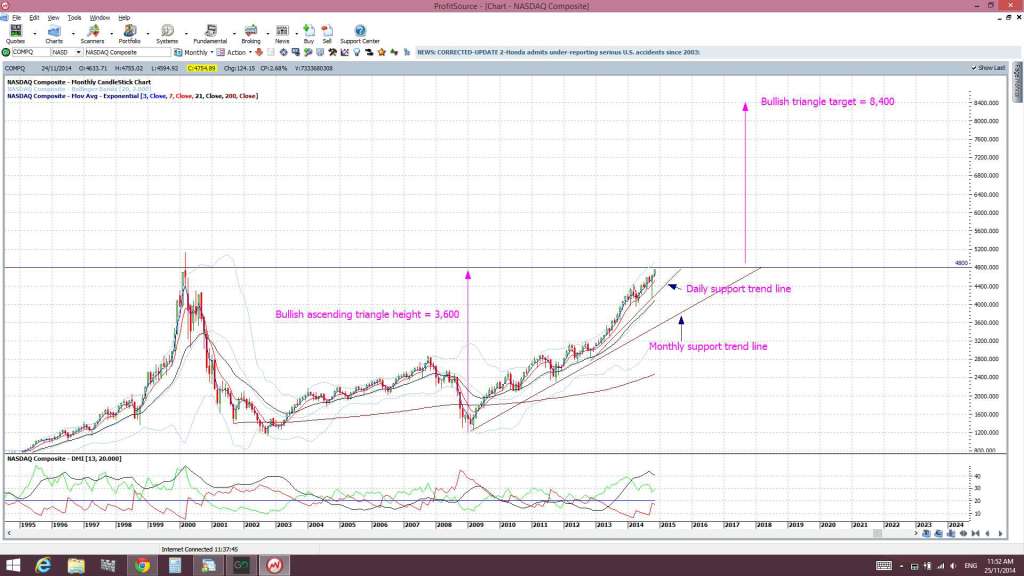Click the taskbar clock showing 11:52 AM
Screen dimensions: 1024x576
[1000, 566]
